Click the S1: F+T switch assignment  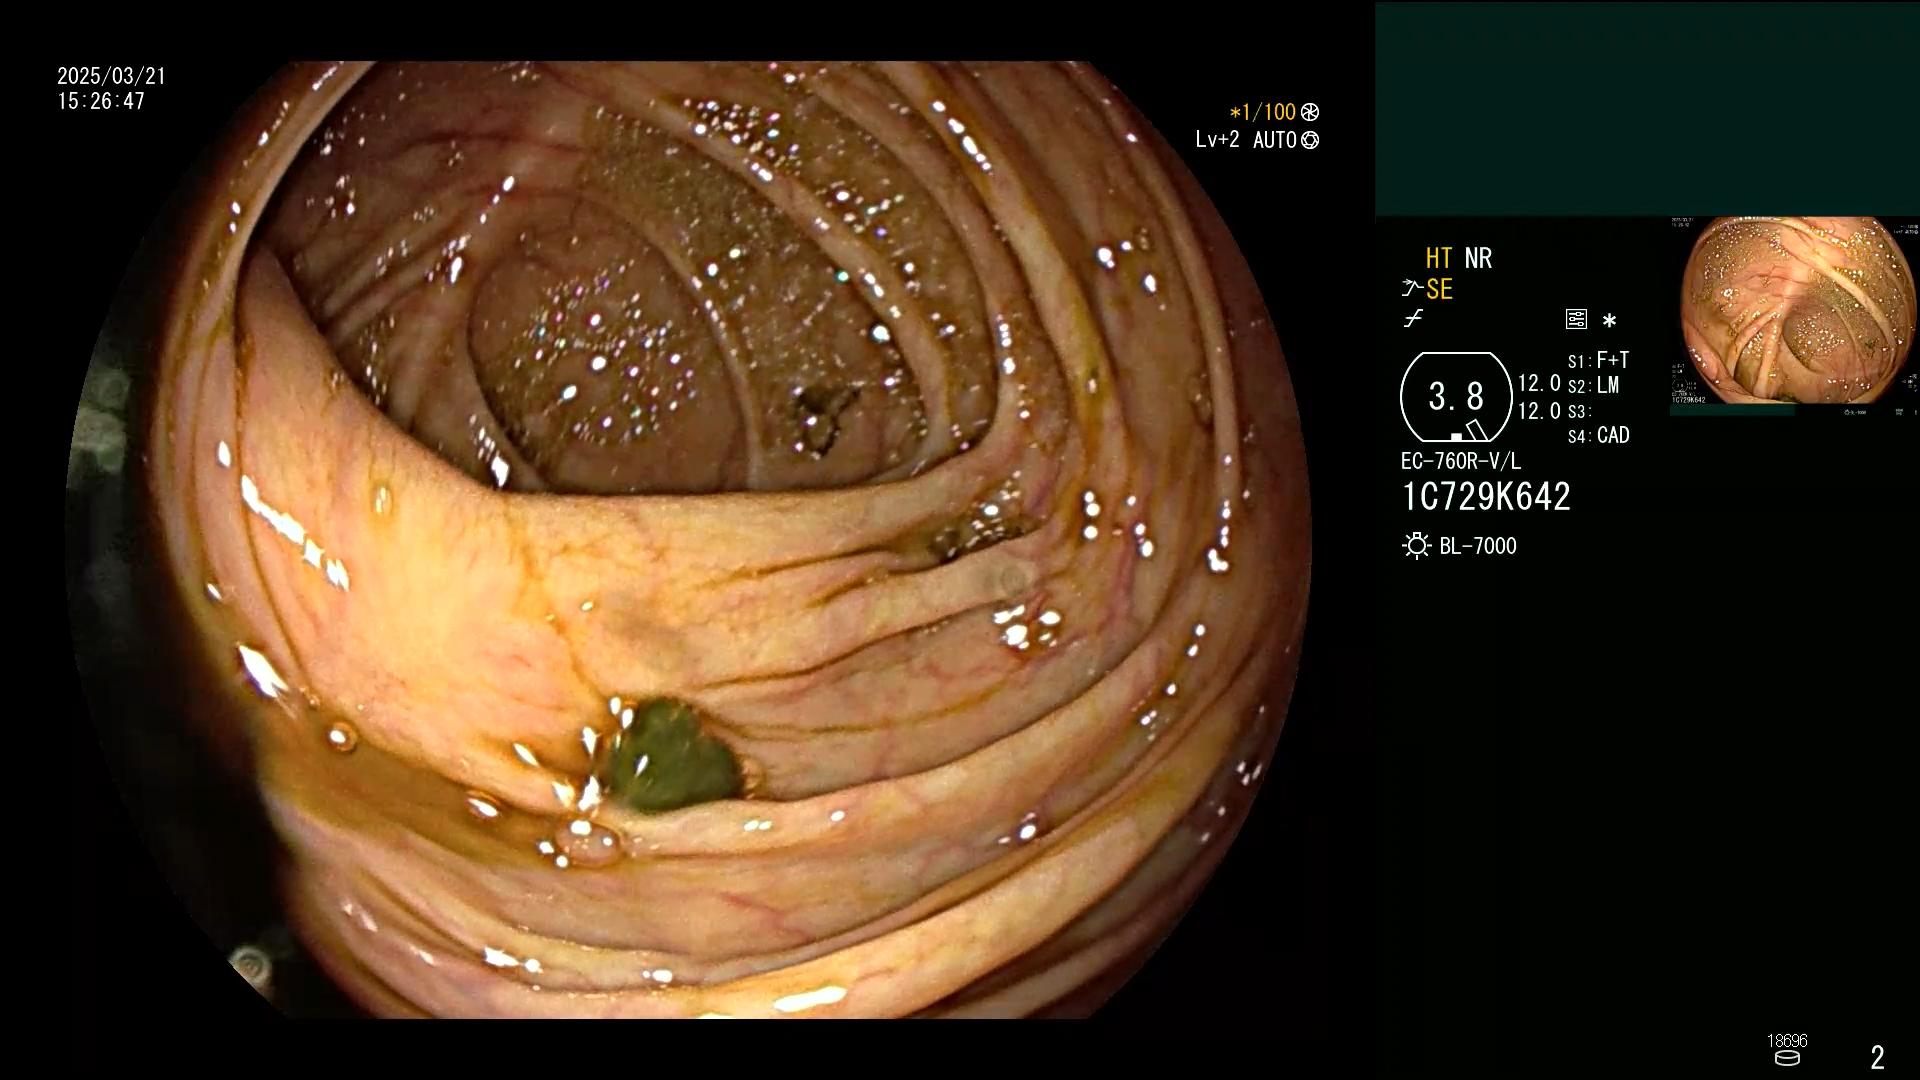click(1599, 360)
